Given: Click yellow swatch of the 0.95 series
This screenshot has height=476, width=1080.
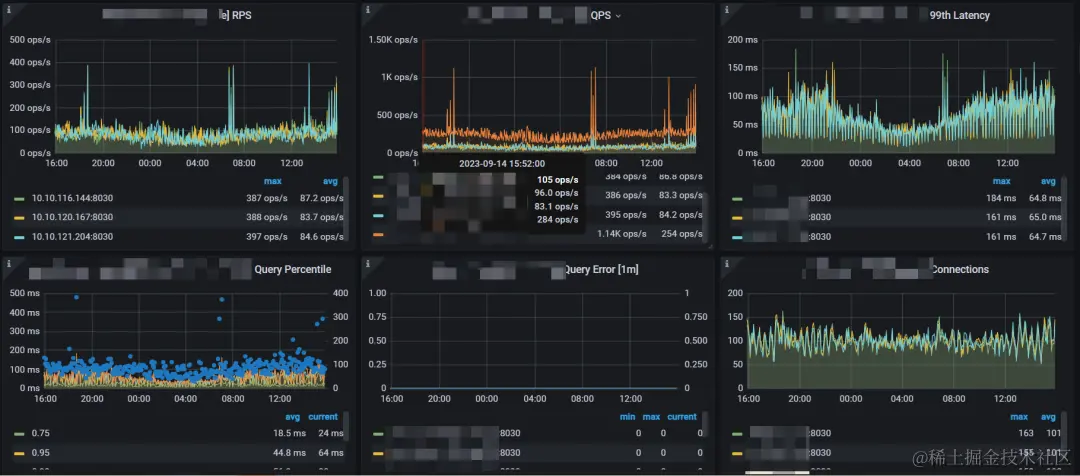Looking at the screenshot, I should coord(19,454).
